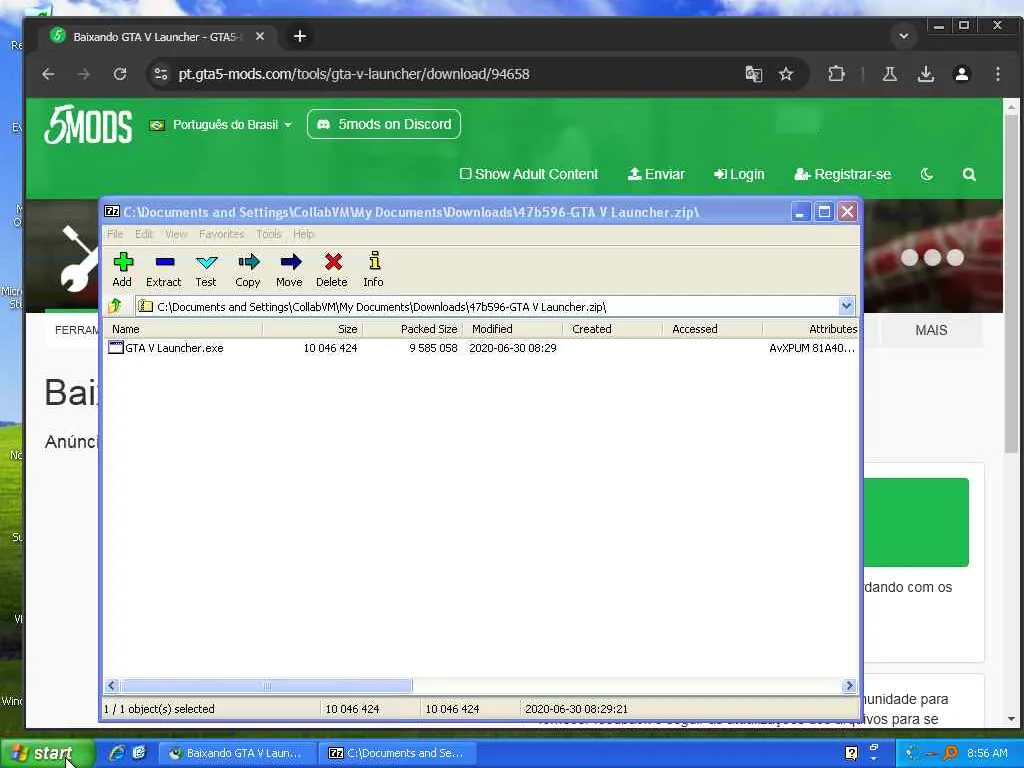The height and width of the screenshot is (768, 1024).
Task: Click the 5MODS logo
Action: [88, 125]
